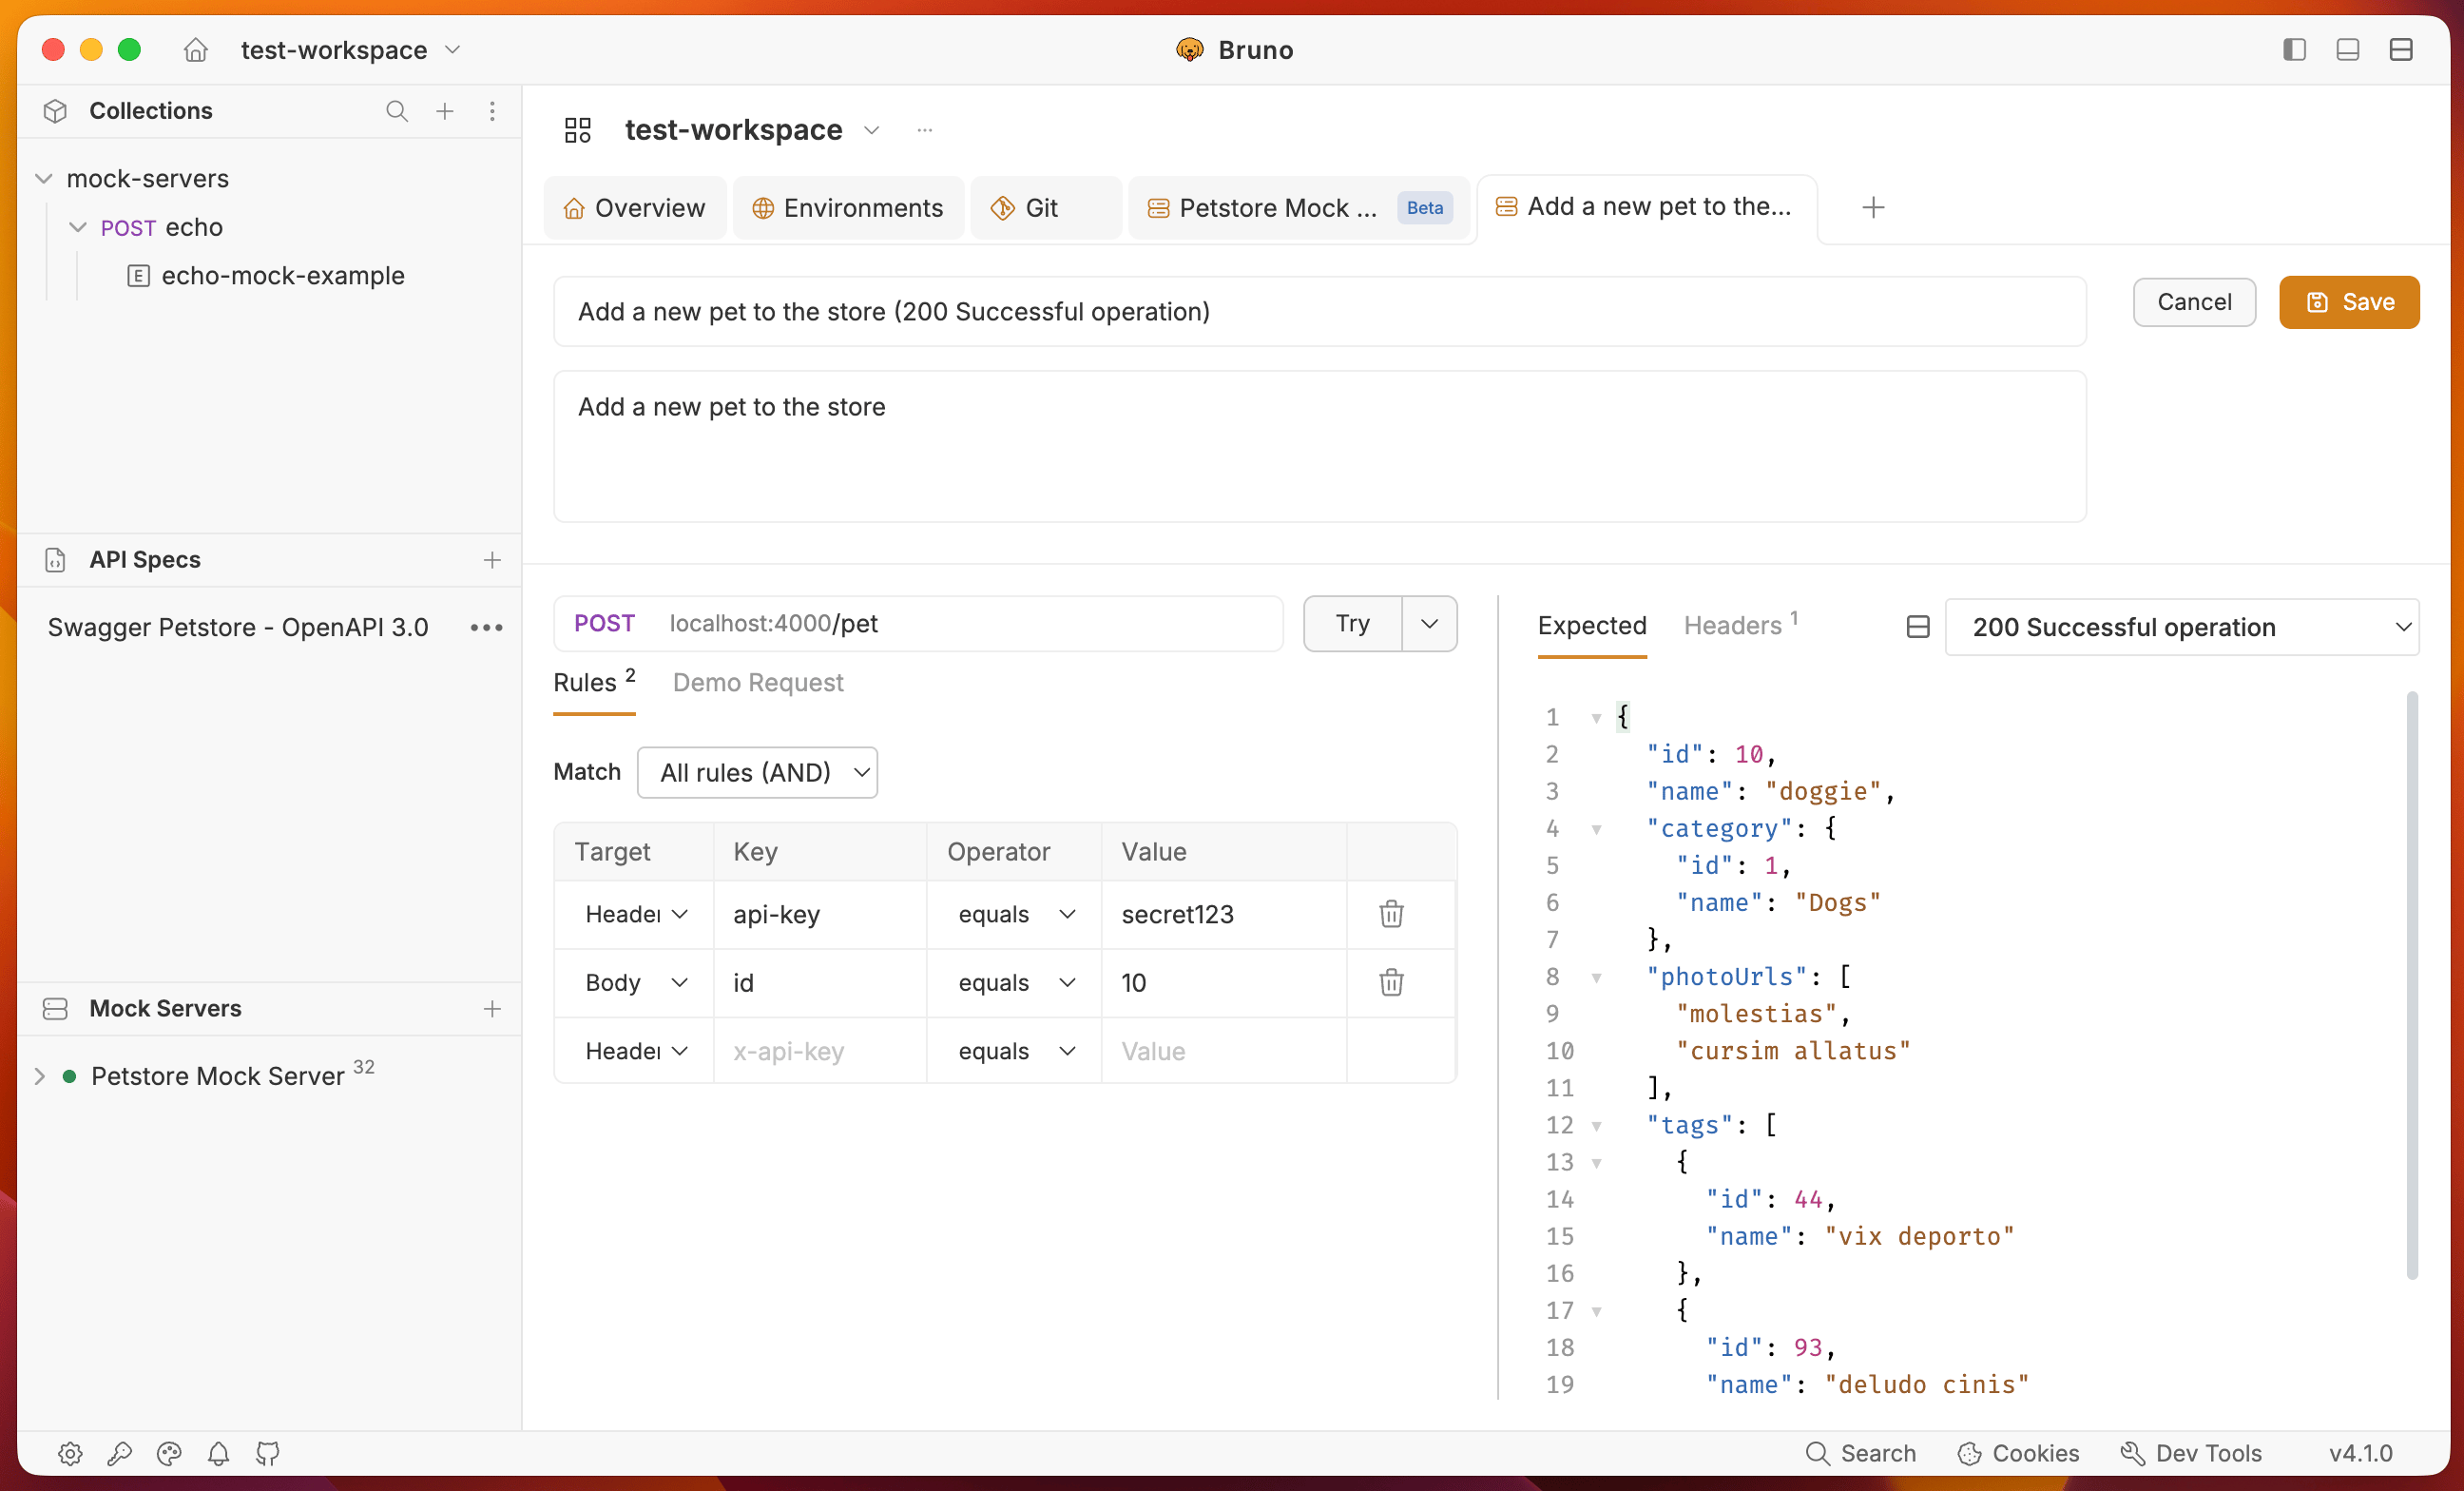Go to the home screen icon

[x=196, y=49]
